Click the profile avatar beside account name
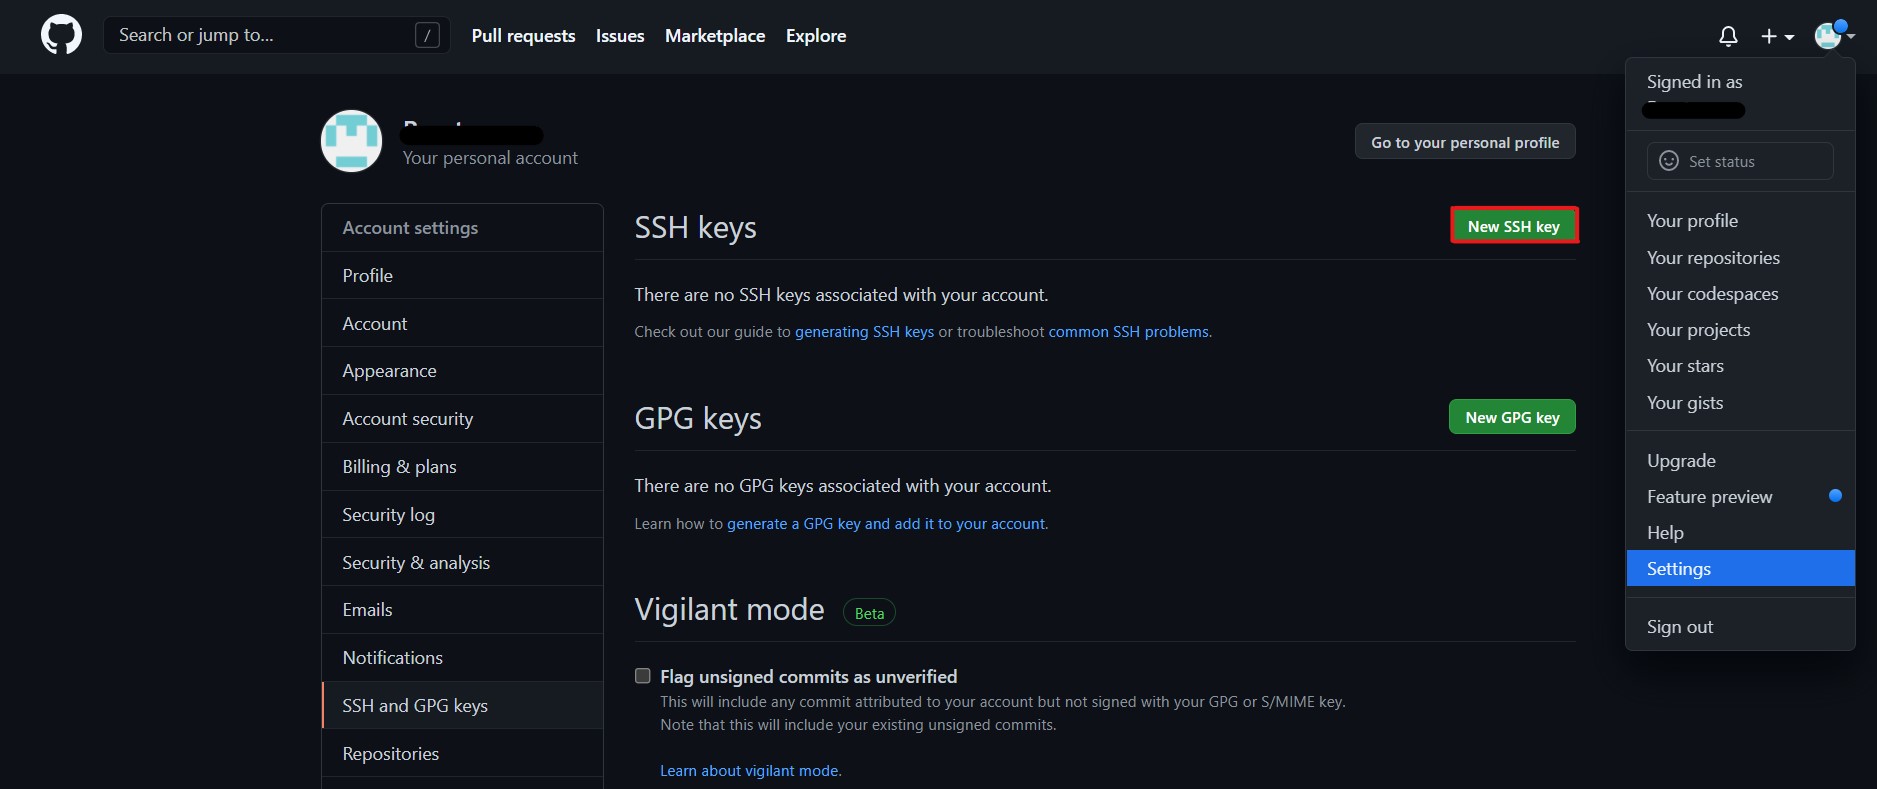Screen dimensions: 1877x789 351,141
